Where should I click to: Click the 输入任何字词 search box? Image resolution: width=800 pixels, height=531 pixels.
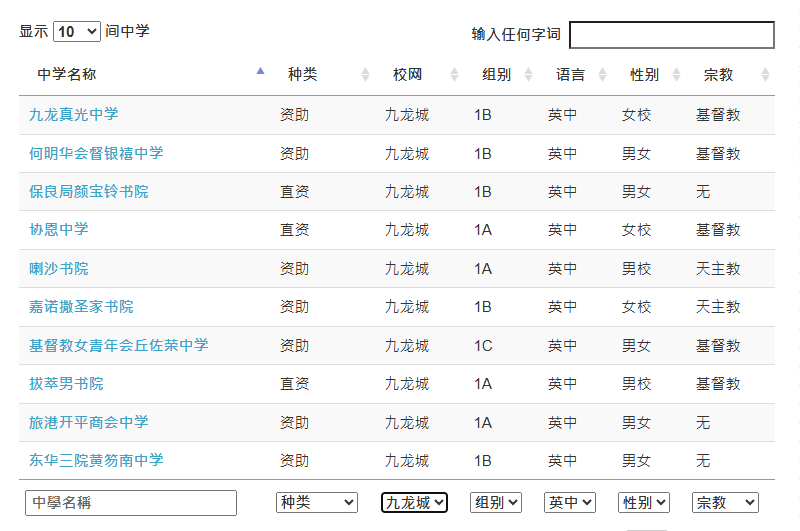click(x=672, y=35)
